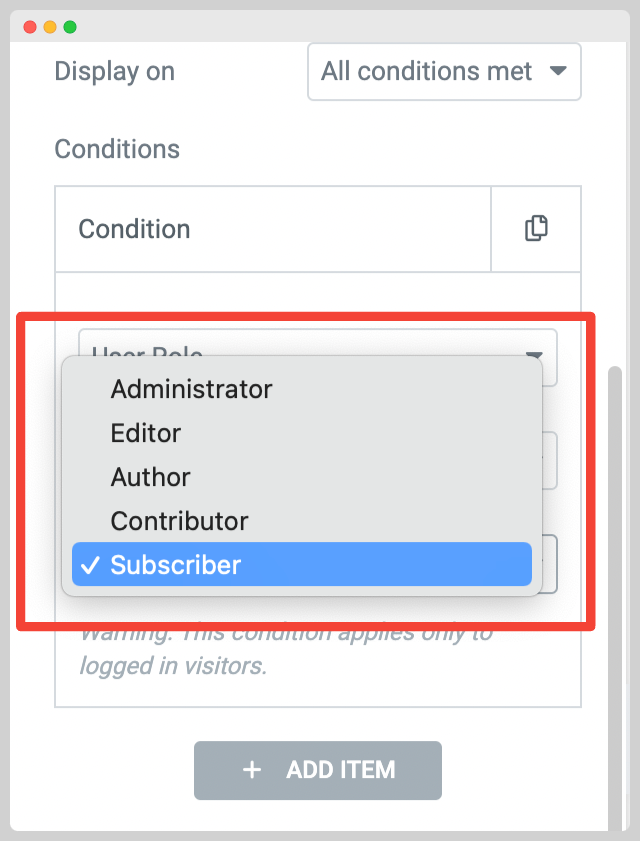The image size is (640, 841).
Task: Collapse the Condition item header
Action: pos(273,229)
